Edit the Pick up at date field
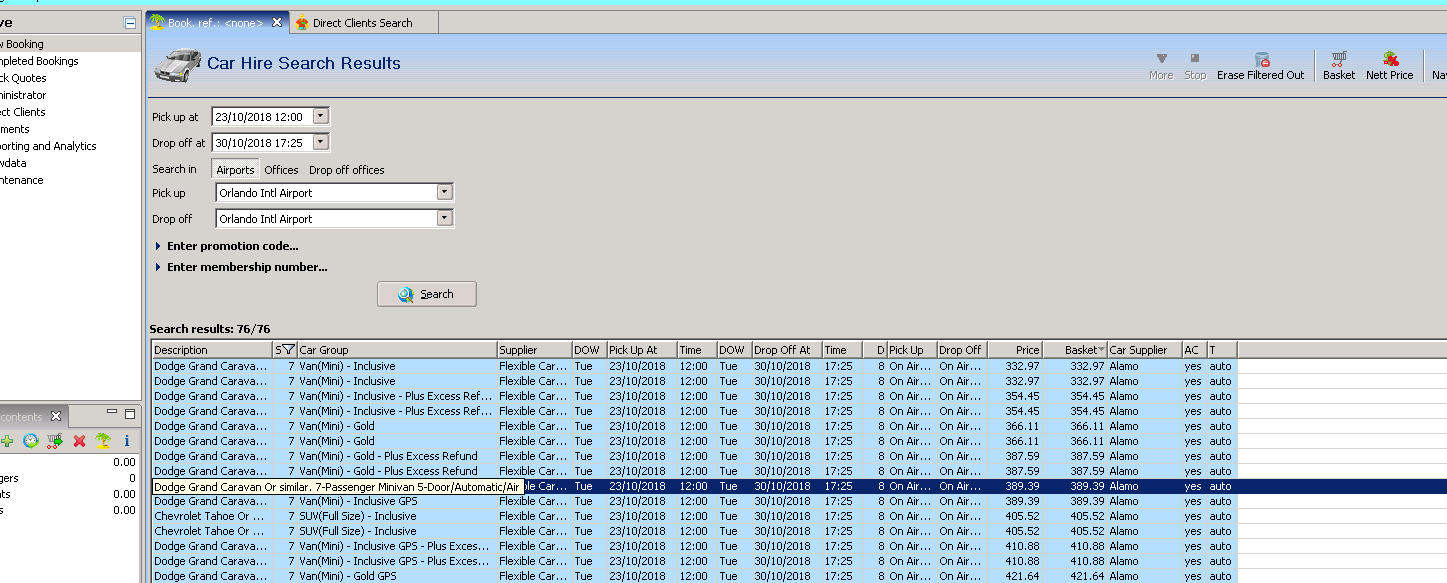 (262, 117)
